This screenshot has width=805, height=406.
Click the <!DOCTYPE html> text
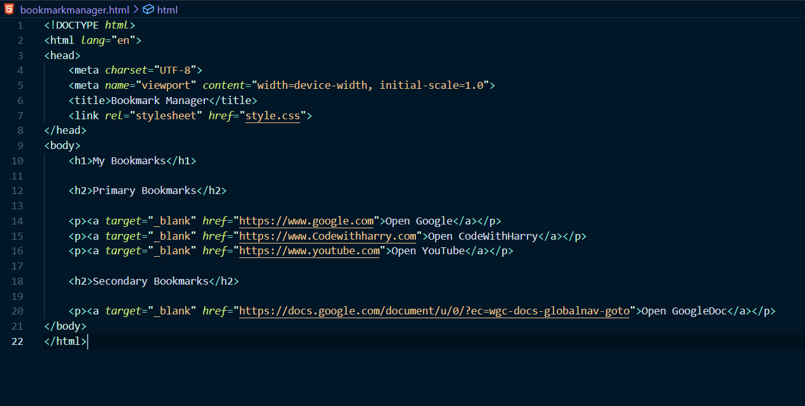click(x=90, y=25)
